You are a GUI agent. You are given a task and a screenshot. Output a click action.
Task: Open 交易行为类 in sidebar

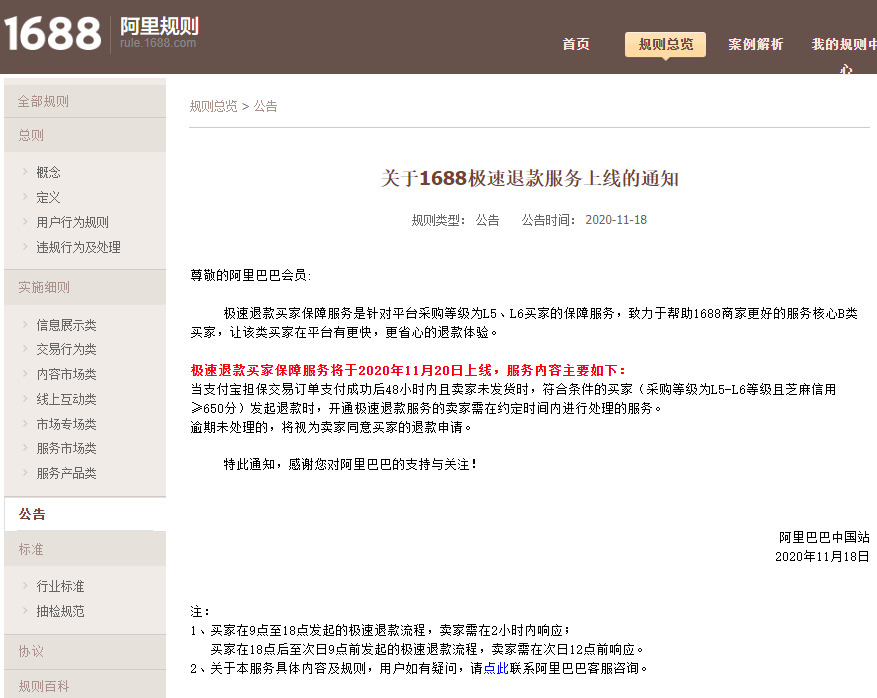point(66,350)
